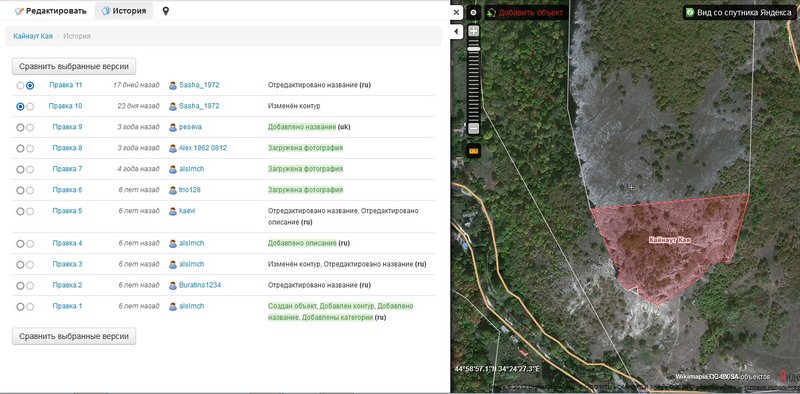Open the Buratino1234 user profile link
The height and width of the screenshot is (394, 800).
200,285
